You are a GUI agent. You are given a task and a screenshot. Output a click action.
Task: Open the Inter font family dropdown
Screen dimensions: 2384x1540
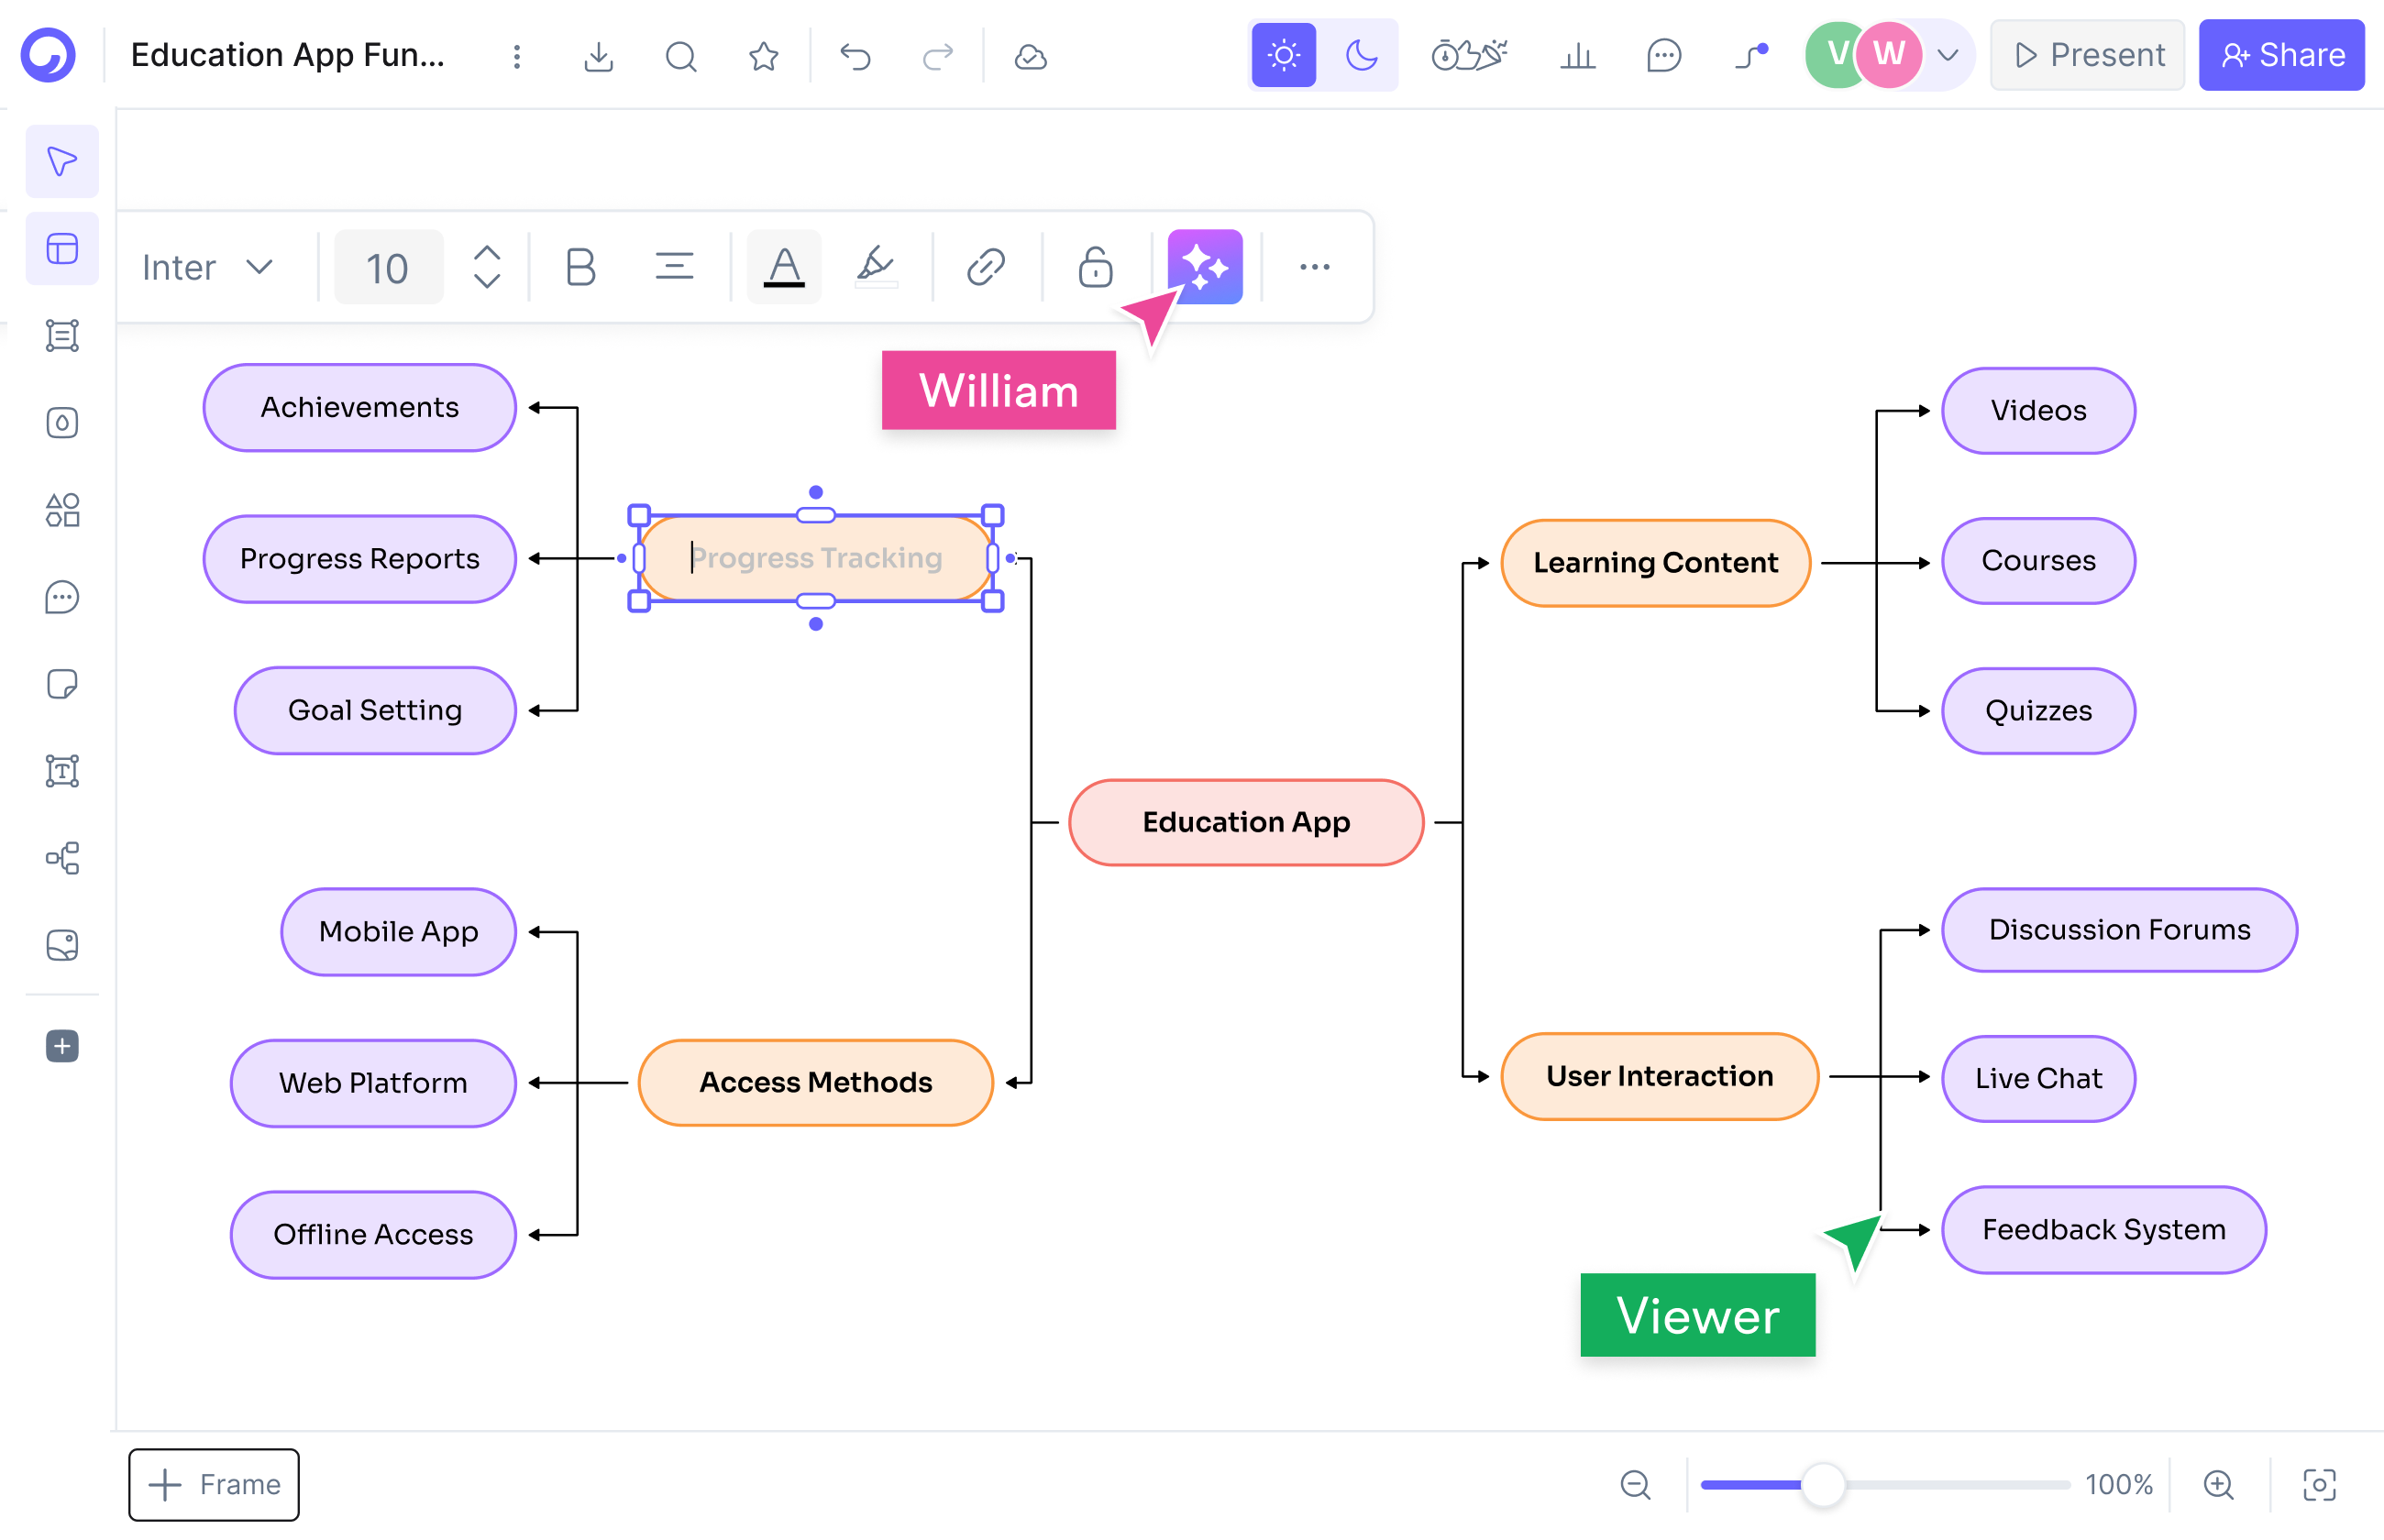[x=208, y=267]
